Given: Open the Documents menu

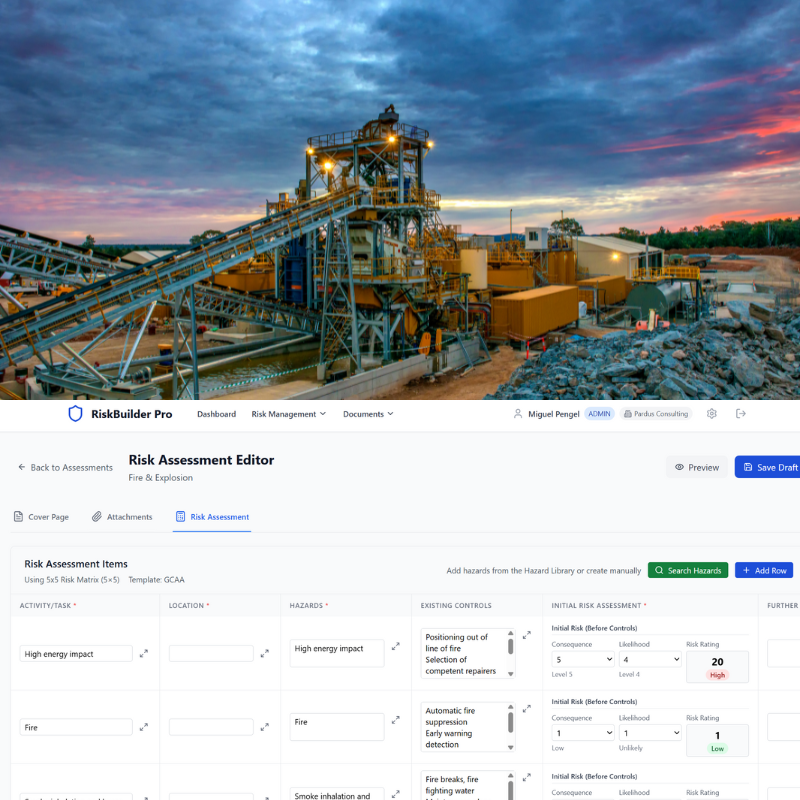Looking at the screenshot, I should [x=368, y=414].
